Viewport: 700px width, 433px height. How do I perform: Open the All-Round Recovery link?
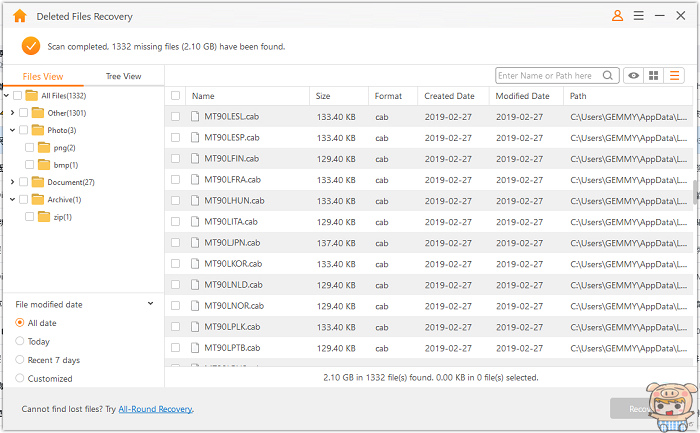[x=155, y=409]
